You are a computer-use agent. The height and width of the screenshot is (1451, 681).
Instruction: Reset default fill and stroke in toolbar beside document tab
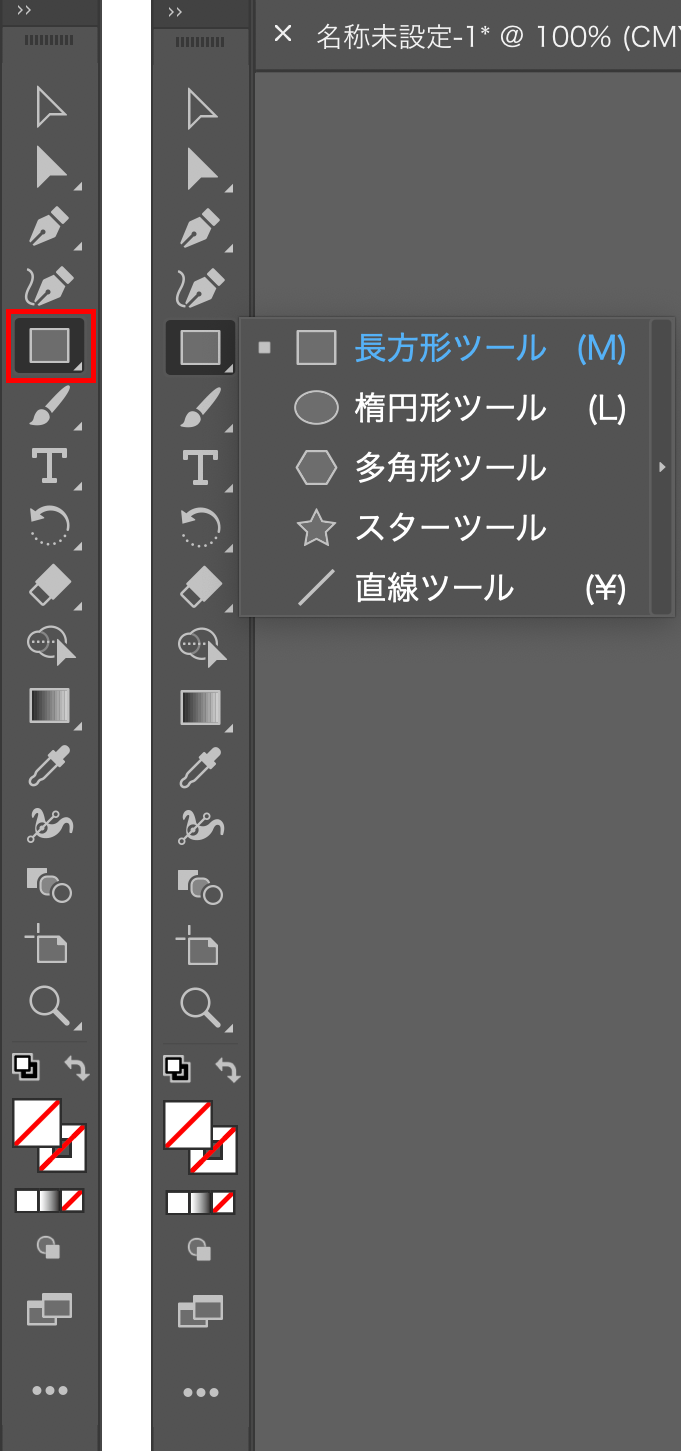[177, 1069]
